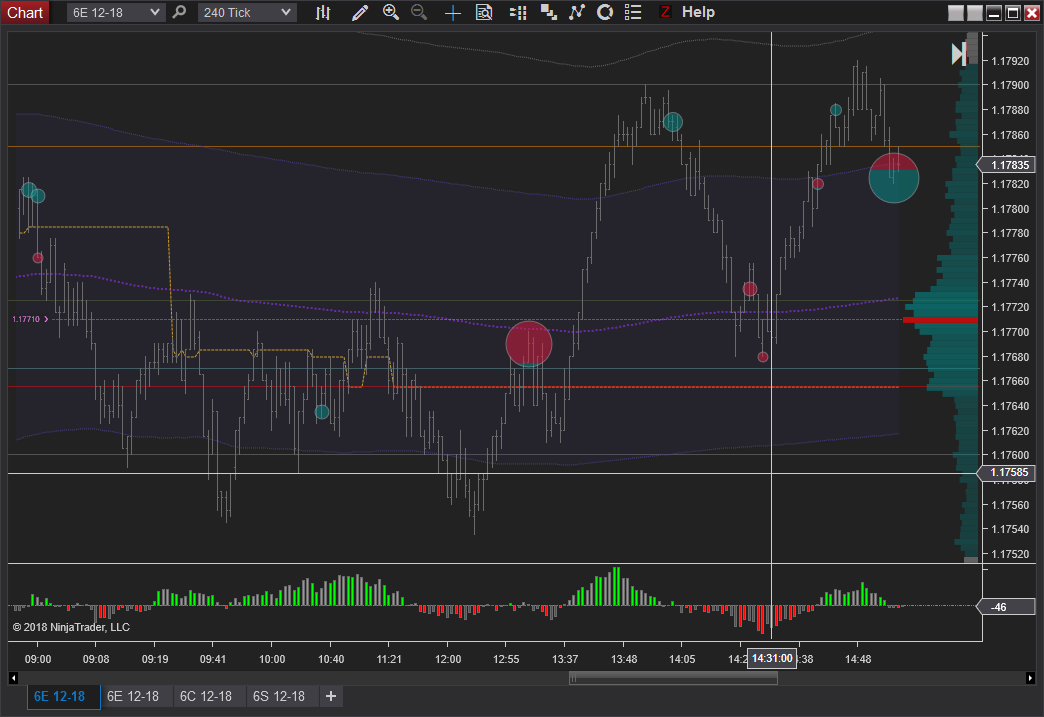Click the 1.17585 price marker
This screenshot has height=717, width=1044.
click(1007, 473)
